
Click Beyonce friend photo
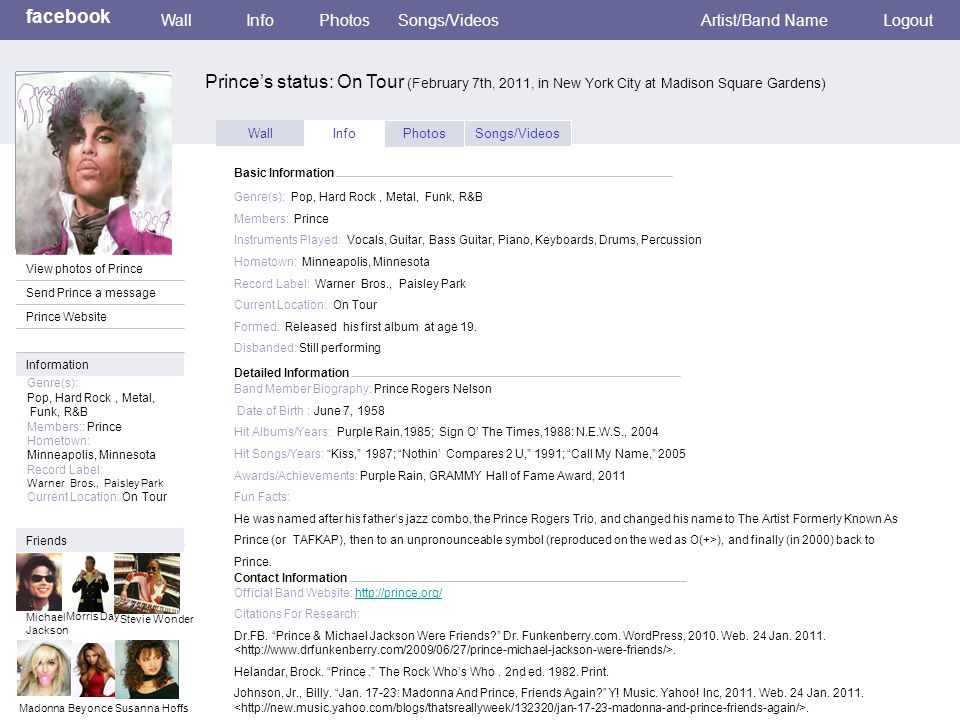[x=94, y=670]
